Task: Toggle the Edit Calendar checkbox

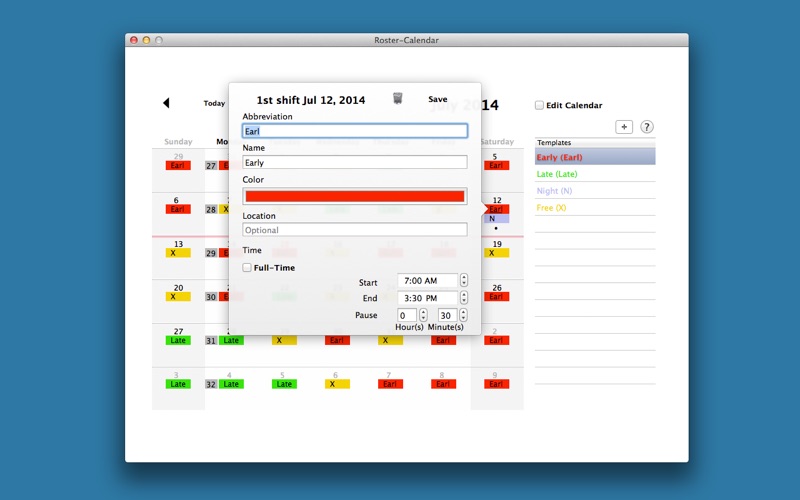Action: click(x=540, y=105)
